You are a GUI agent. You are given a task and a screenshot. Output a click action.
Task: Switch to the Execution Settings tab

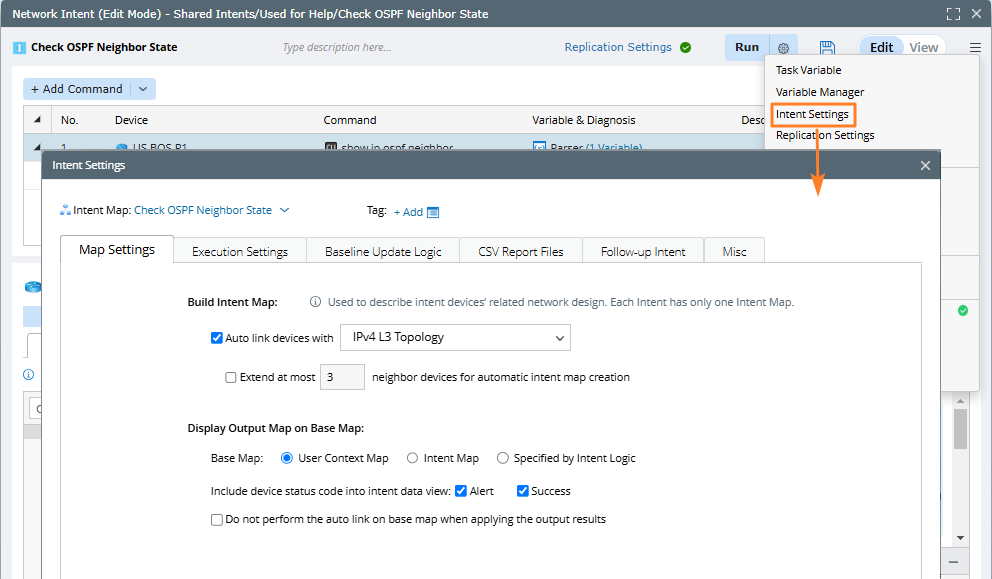point(240,252)
